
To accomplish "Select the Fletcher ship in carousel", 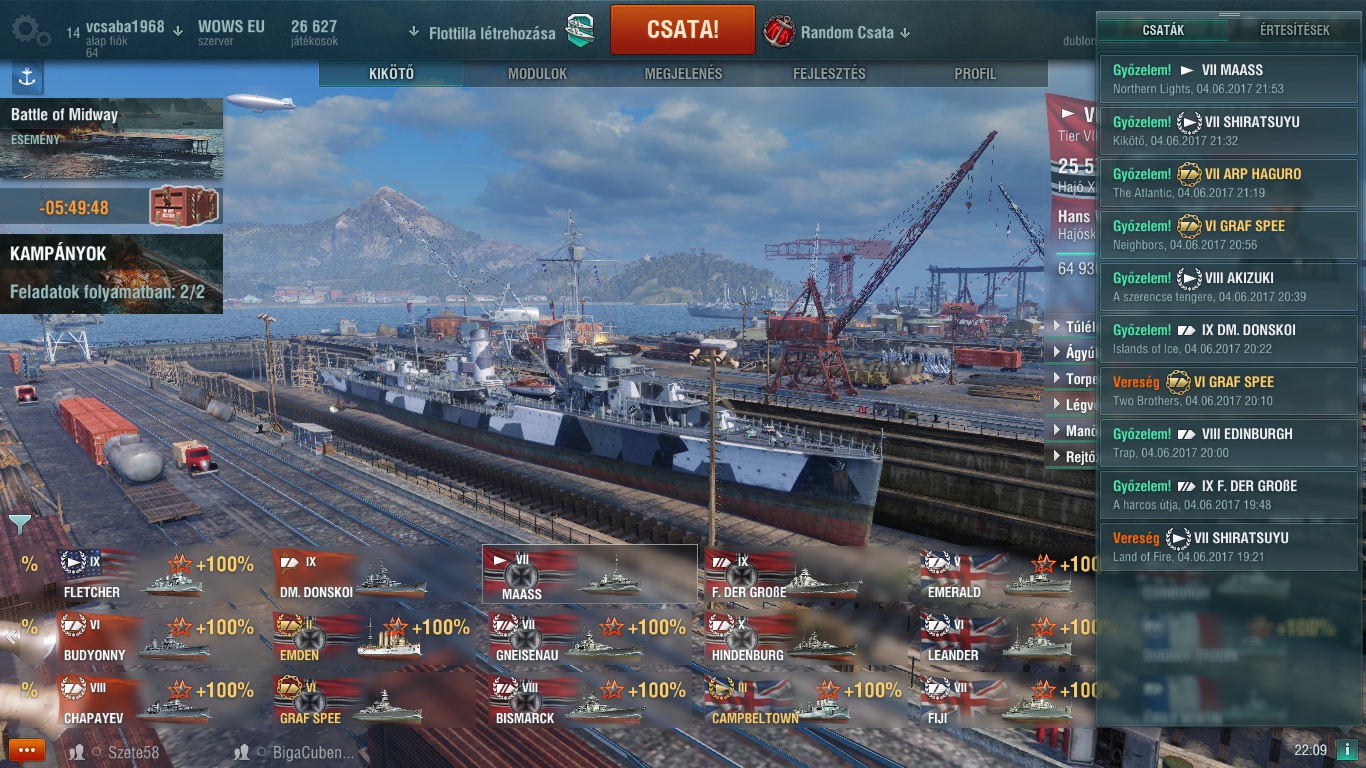I will click(x=157, y=575).
